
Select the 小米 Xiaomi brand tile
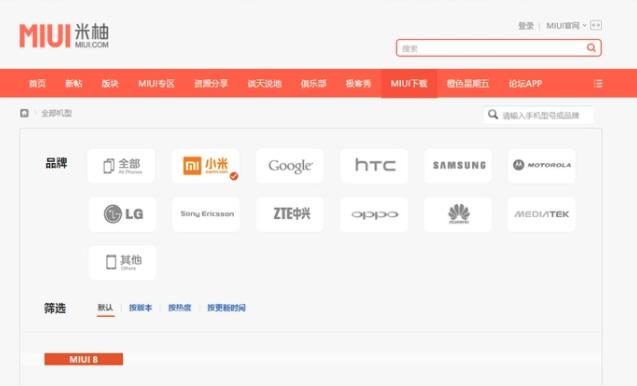pos(206,166)
